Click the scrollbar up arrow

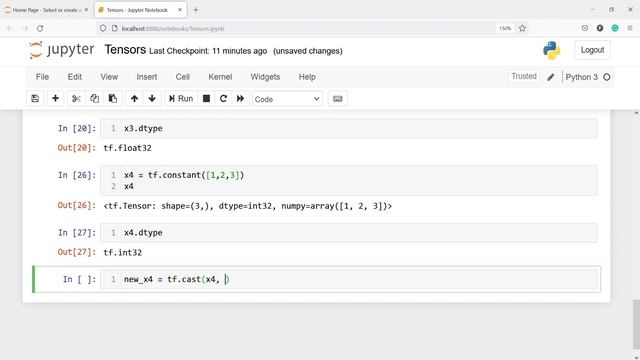(x=636, y=113)
